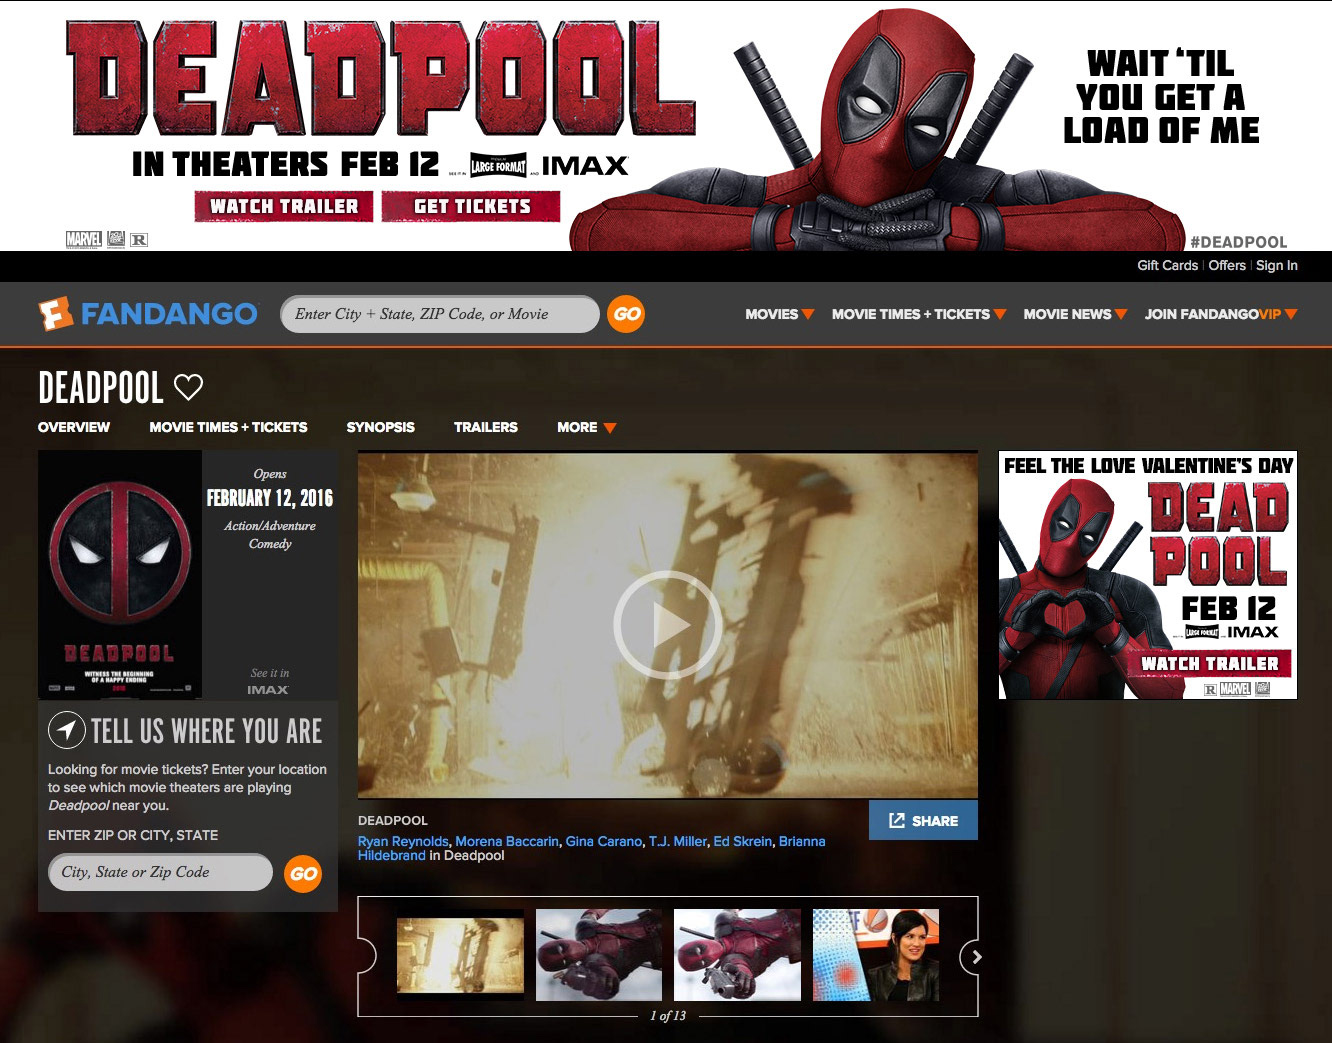Click the Offers link
This screenshot has width=1332, height=1043.
click(1227, 265)
